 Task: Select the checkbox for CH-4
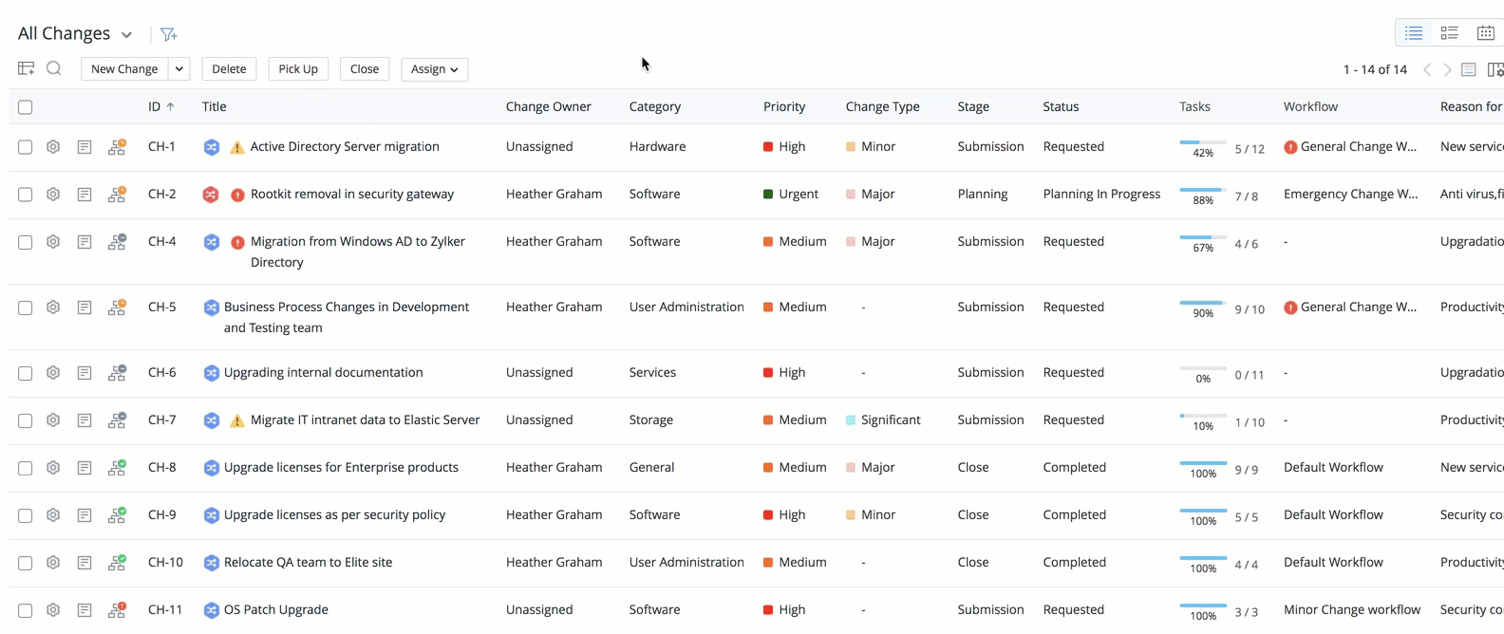point(25,242)
